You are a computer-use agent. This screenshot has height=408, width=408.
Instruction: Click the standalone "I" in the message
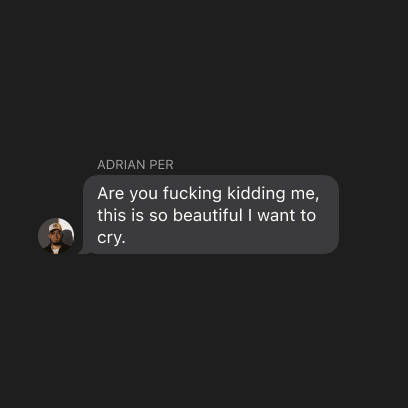tap(250, 215)
